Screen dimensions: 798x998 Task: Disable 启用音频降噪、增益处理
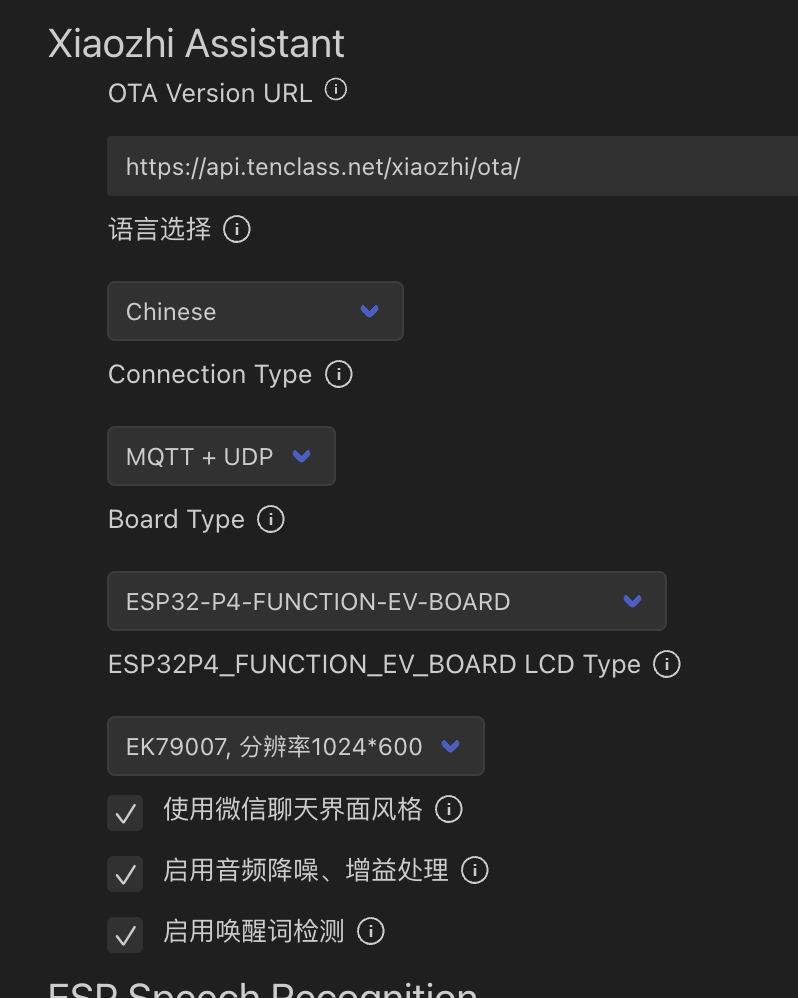pyautogui.click(x=125, y=873)
